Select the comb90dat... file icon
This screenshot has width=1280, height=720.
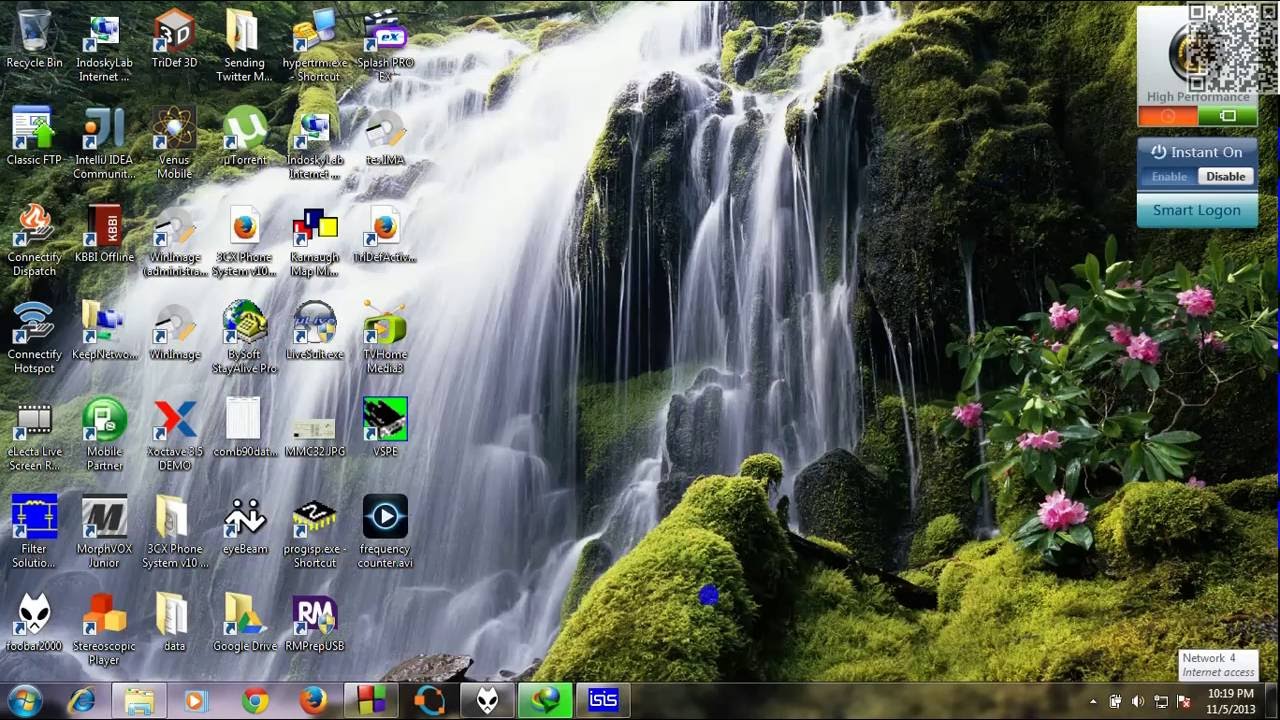click(244, 428)
